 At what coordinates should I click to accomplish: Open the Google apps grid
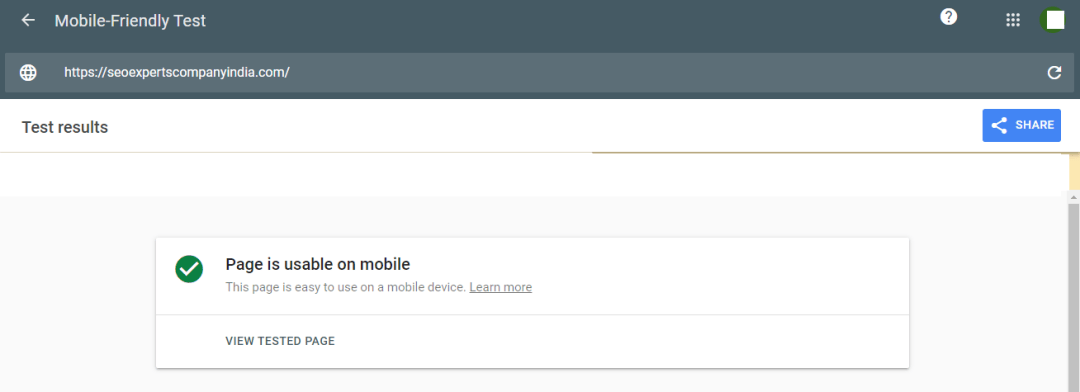click(1012, 20)
